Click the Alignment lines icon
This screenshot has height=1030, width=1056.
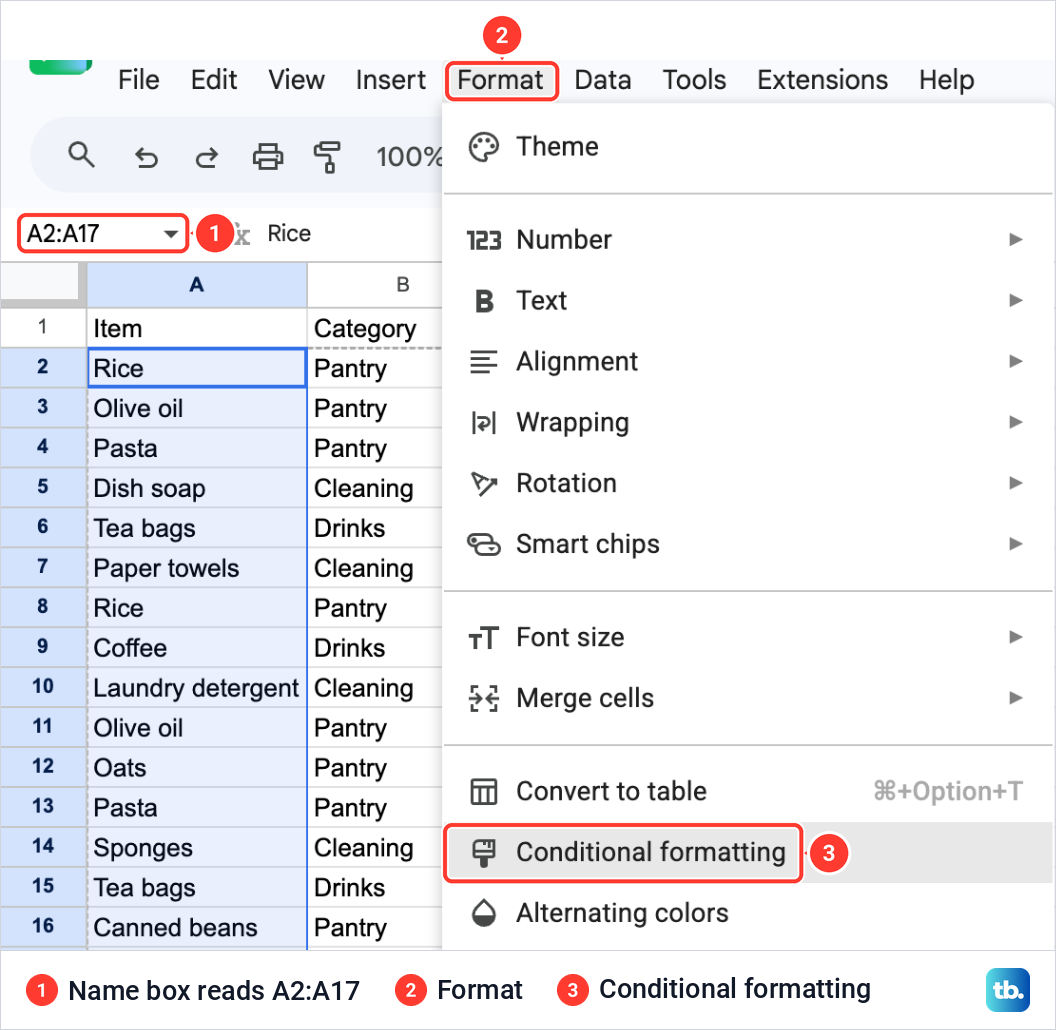484,362
